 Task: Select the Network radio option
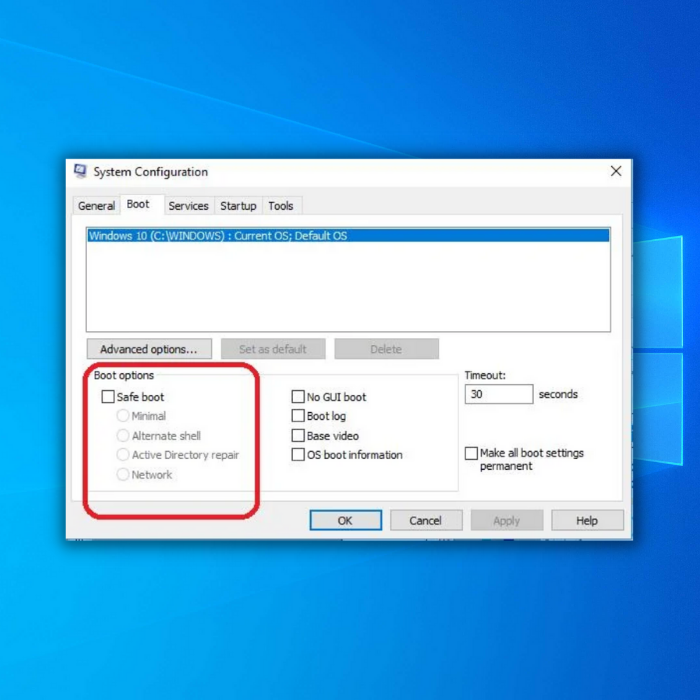(123, 475)
